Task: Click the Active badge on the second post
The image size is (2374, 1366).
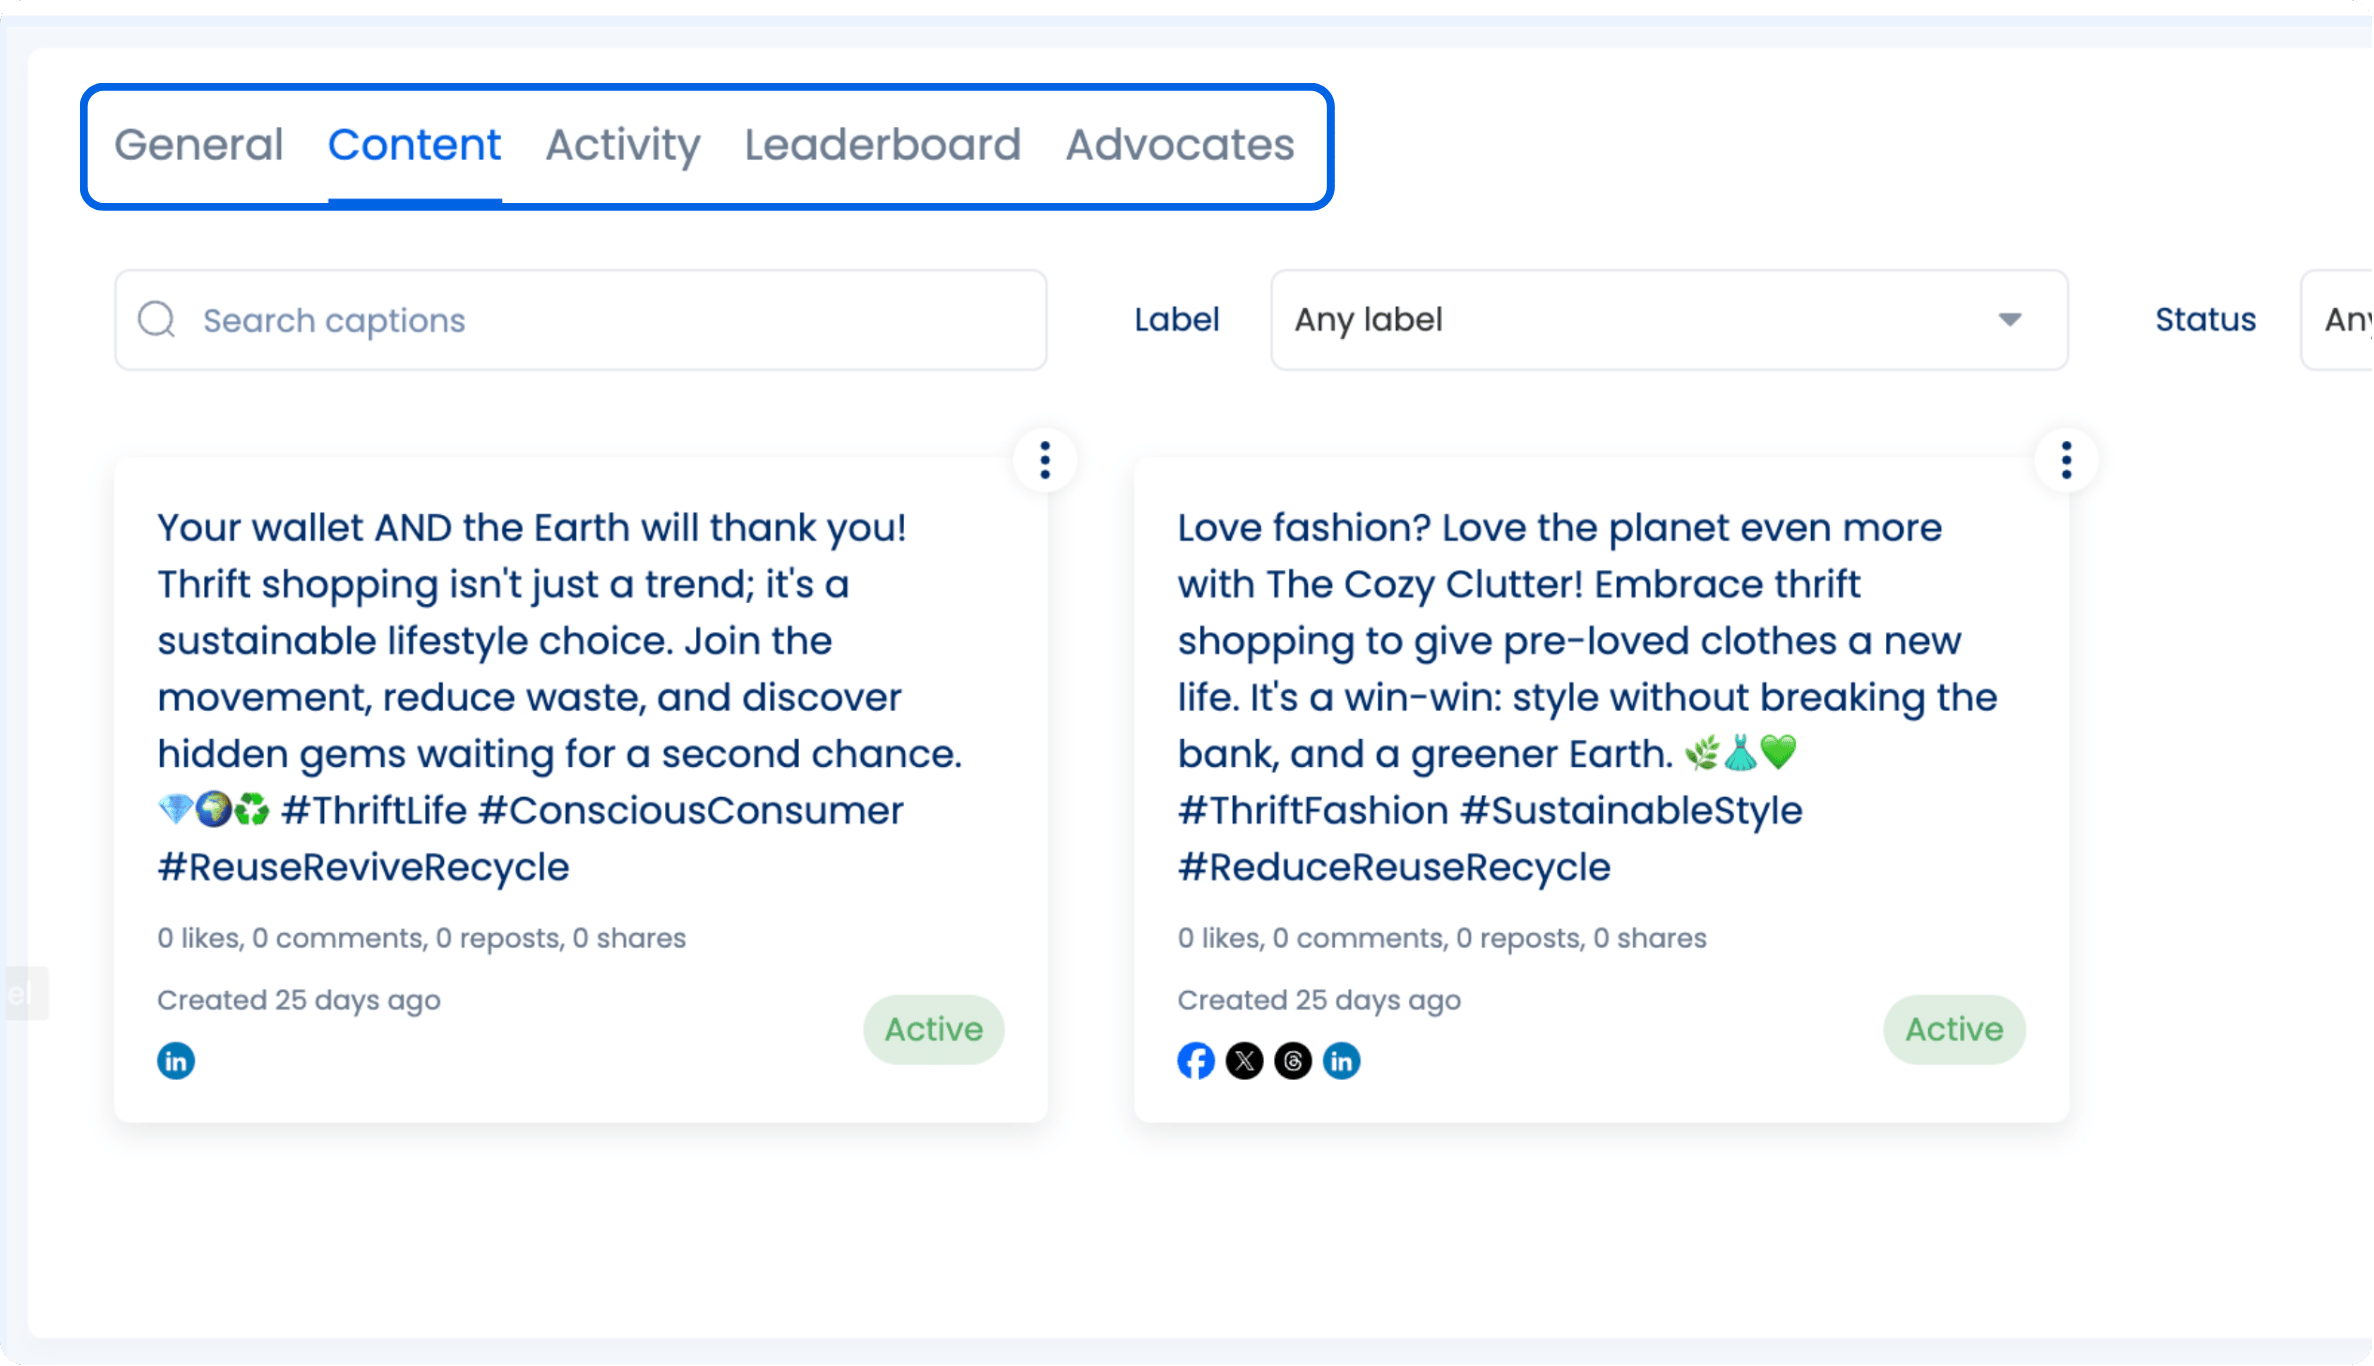Action: click(x=1953, y=1029)
